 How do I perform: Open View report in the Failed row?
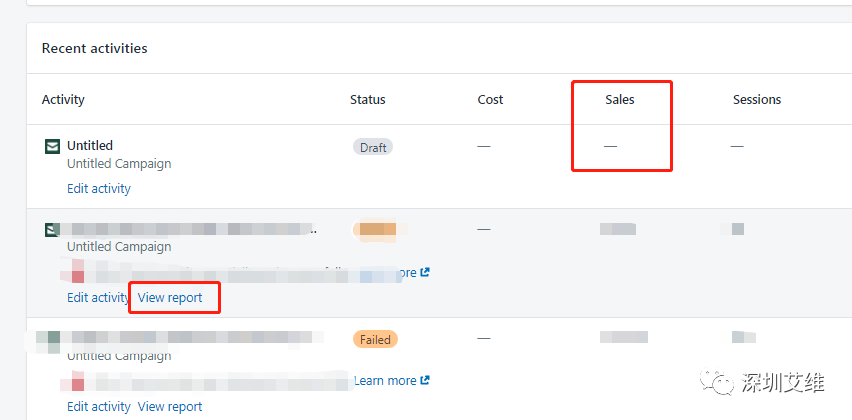coord(170,406)
